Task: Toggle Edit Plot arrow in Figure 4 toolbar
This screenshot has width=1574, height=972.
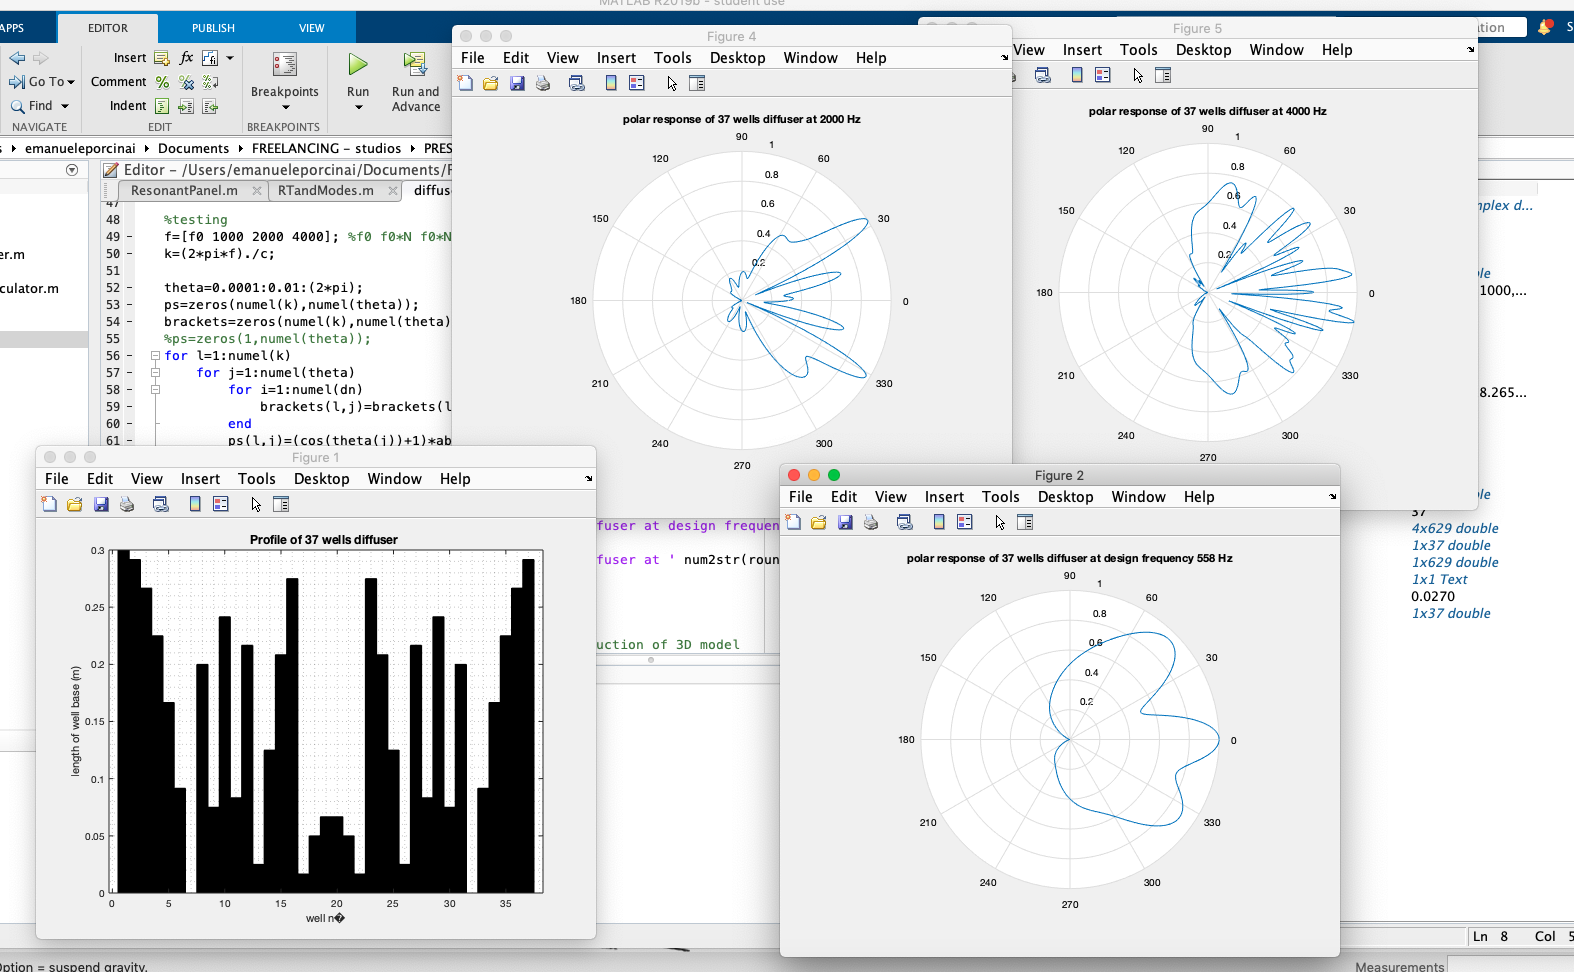Action: tap(672, 83)
